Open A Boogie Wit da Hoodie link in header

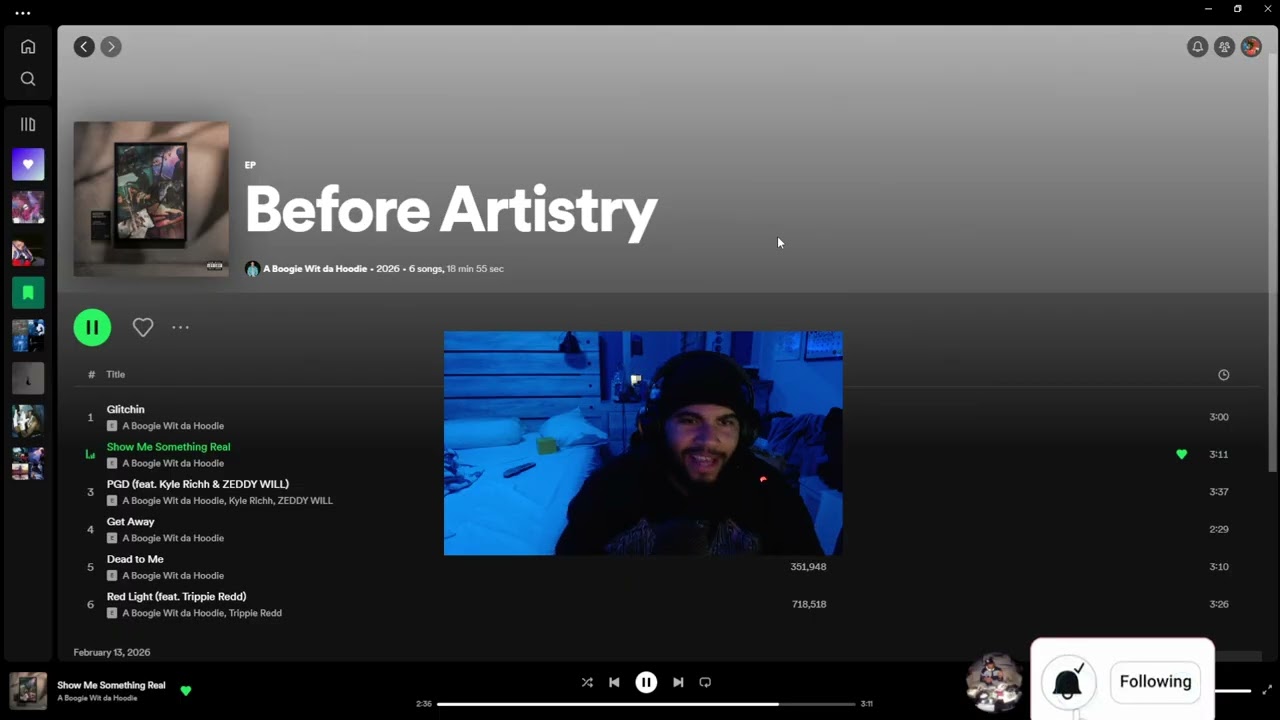click(x=314, y=269)
